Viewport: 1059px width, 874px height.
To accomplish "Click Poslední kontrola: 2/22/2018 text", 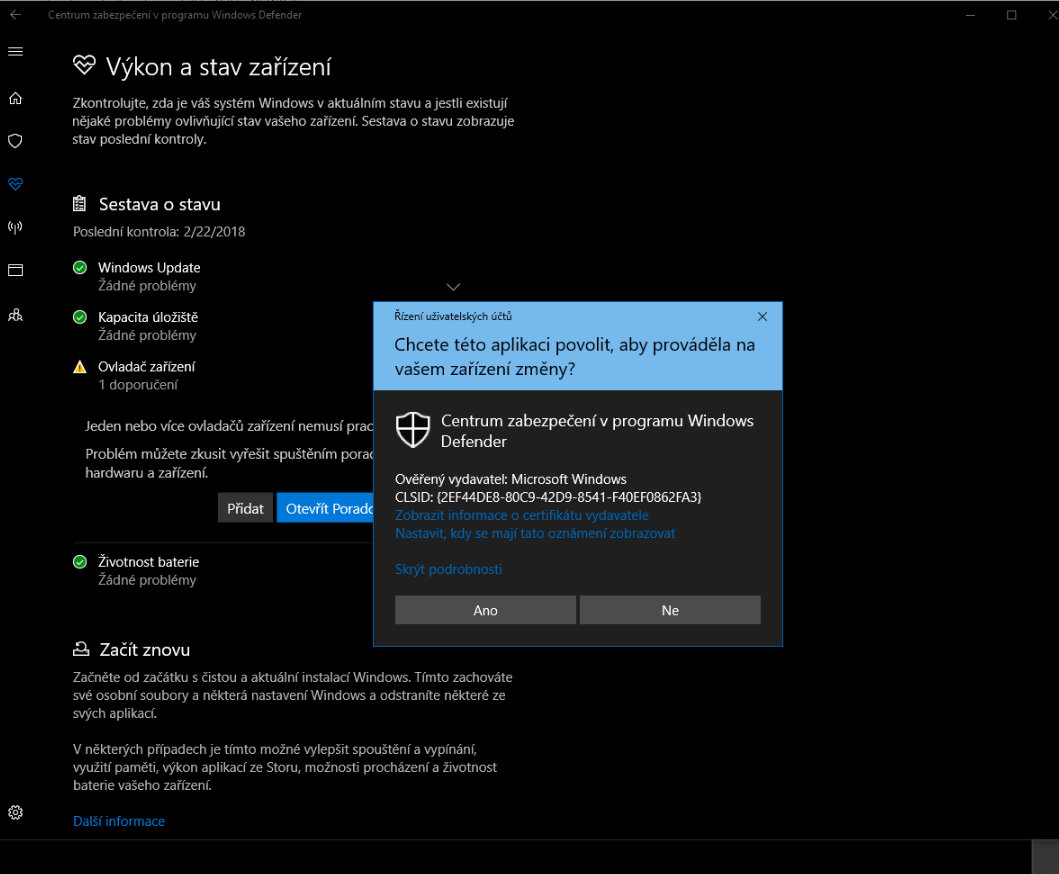I will point(159,232).
